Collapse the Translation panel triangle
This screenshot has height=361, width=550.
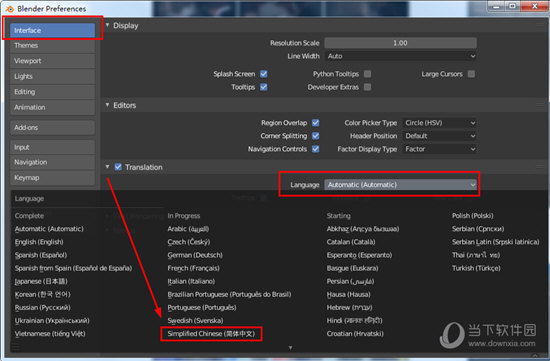(x=107, y=167)
